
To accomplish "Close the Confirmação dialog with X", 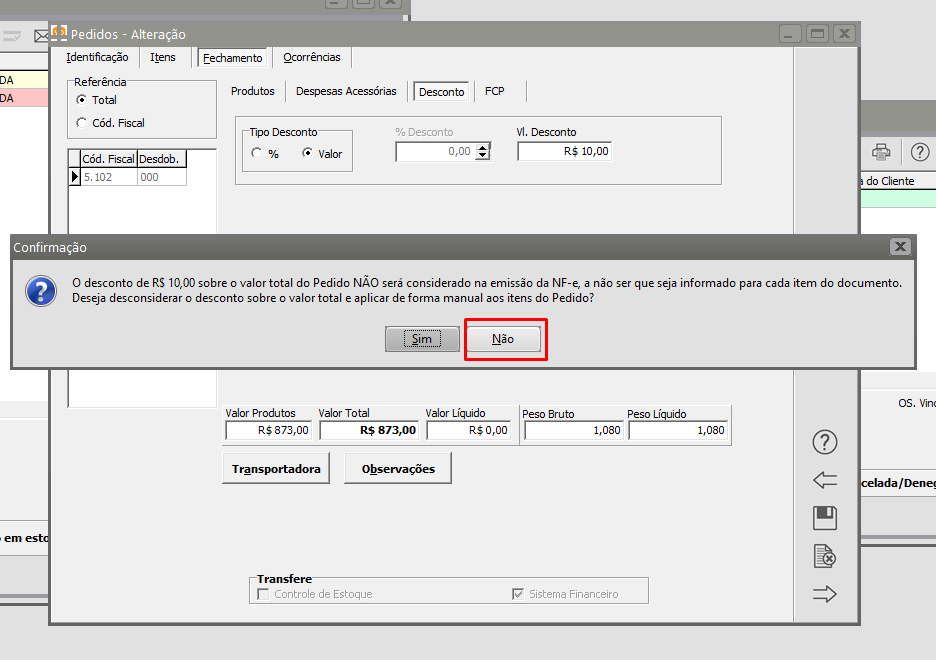I will point(900,247).
